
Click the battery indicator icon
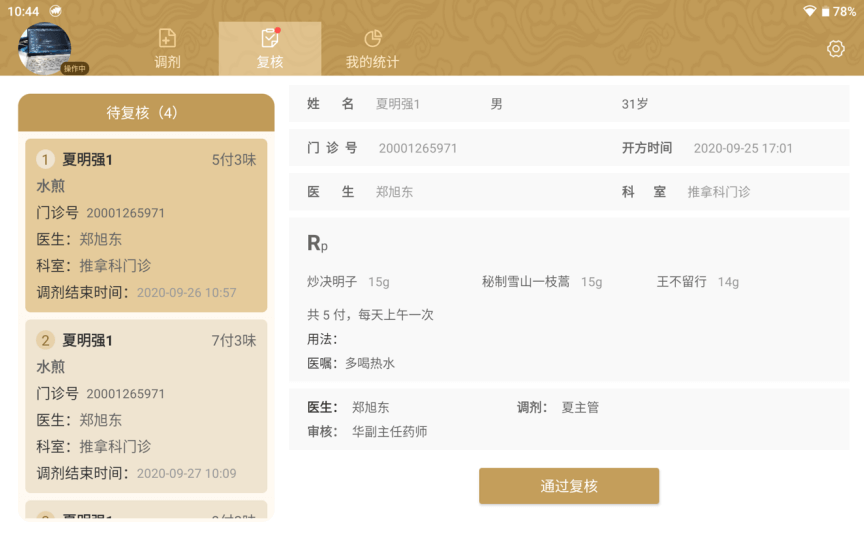pyautogui.click(x=826, y=11)
